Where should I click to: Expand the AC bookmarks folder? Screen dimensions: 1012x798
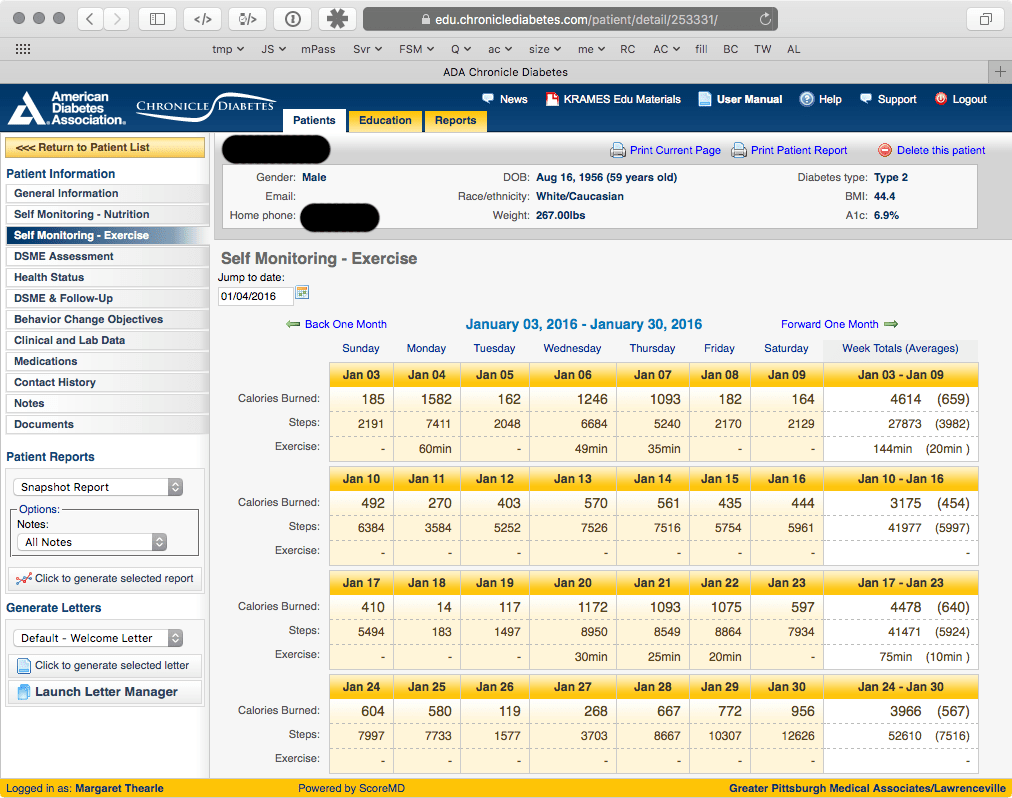[x=666, y=49]
